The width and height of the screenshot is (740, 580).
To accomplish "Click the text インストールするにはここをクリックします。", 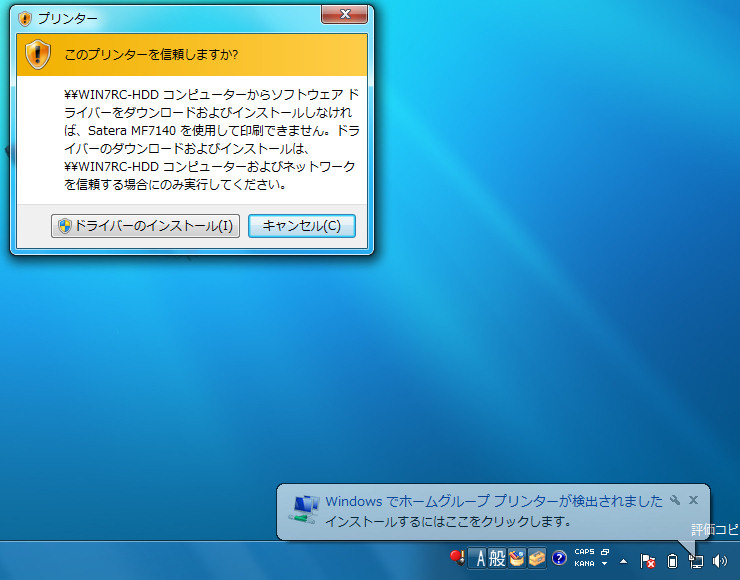I will [x=448, y=521].
